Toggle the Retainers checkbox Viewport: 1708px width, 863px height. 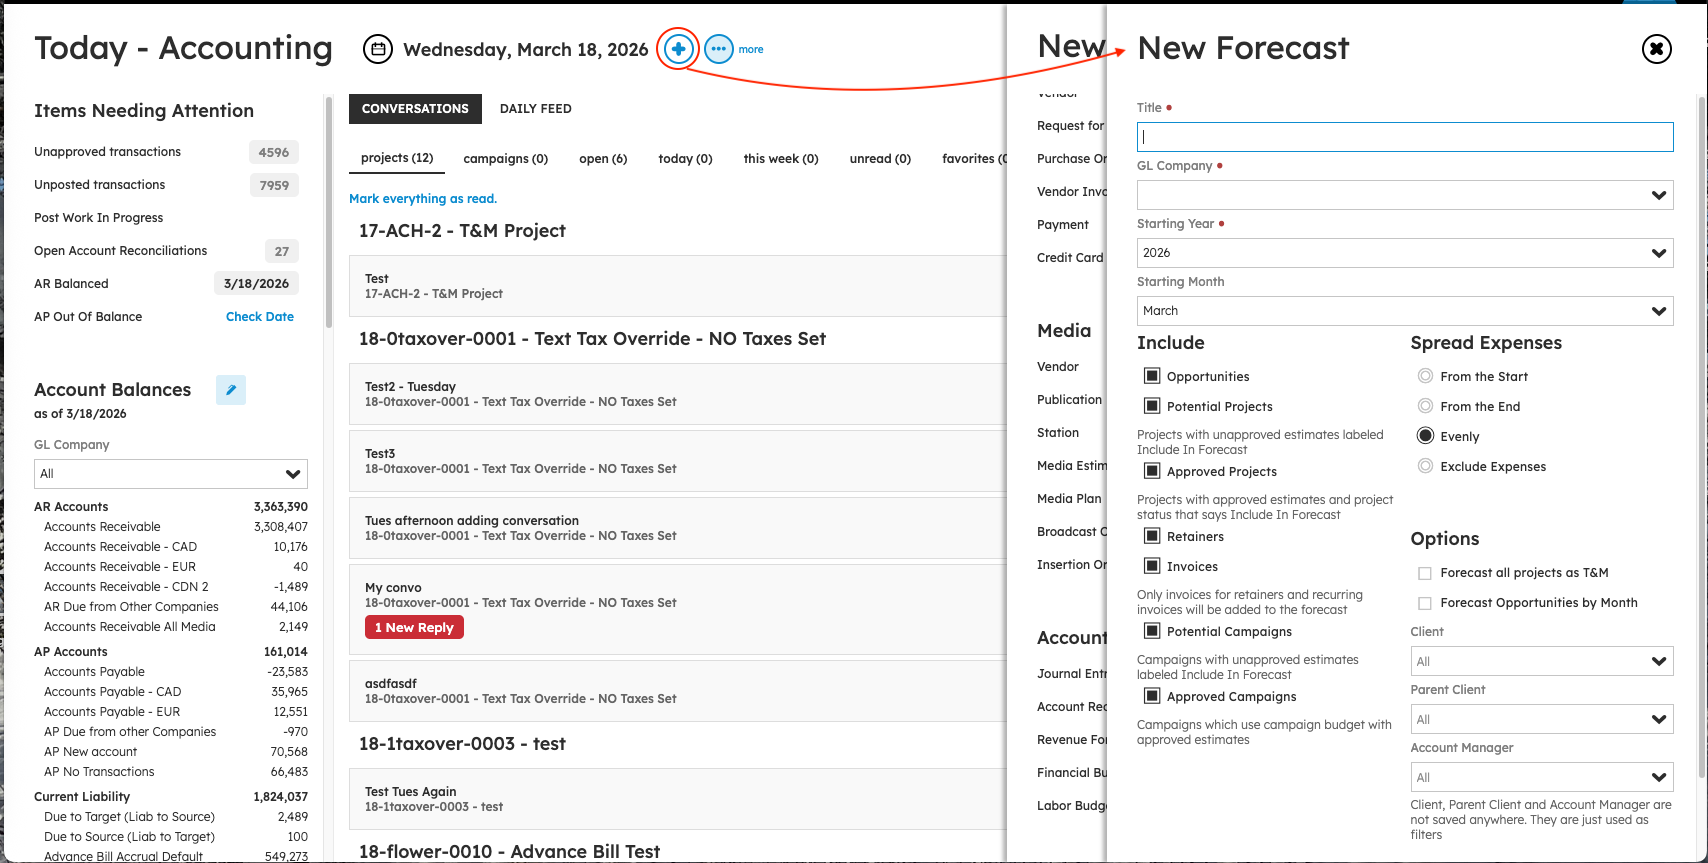(x=1152, y=536)
